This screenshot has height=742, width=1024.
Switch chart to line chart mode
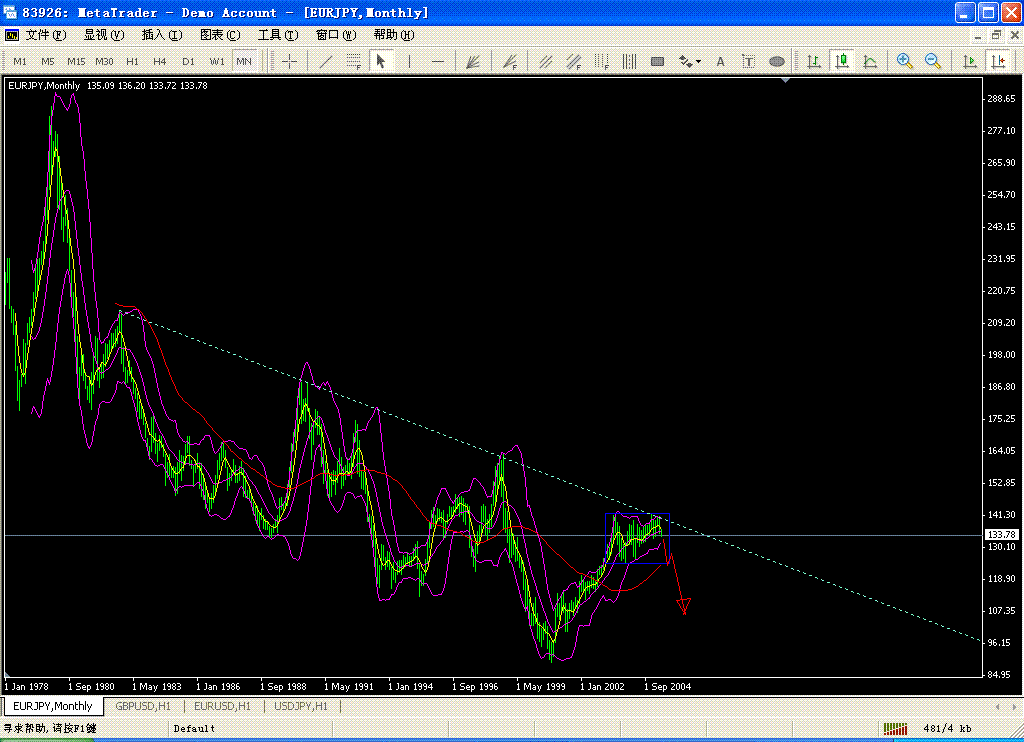(870, 61)
